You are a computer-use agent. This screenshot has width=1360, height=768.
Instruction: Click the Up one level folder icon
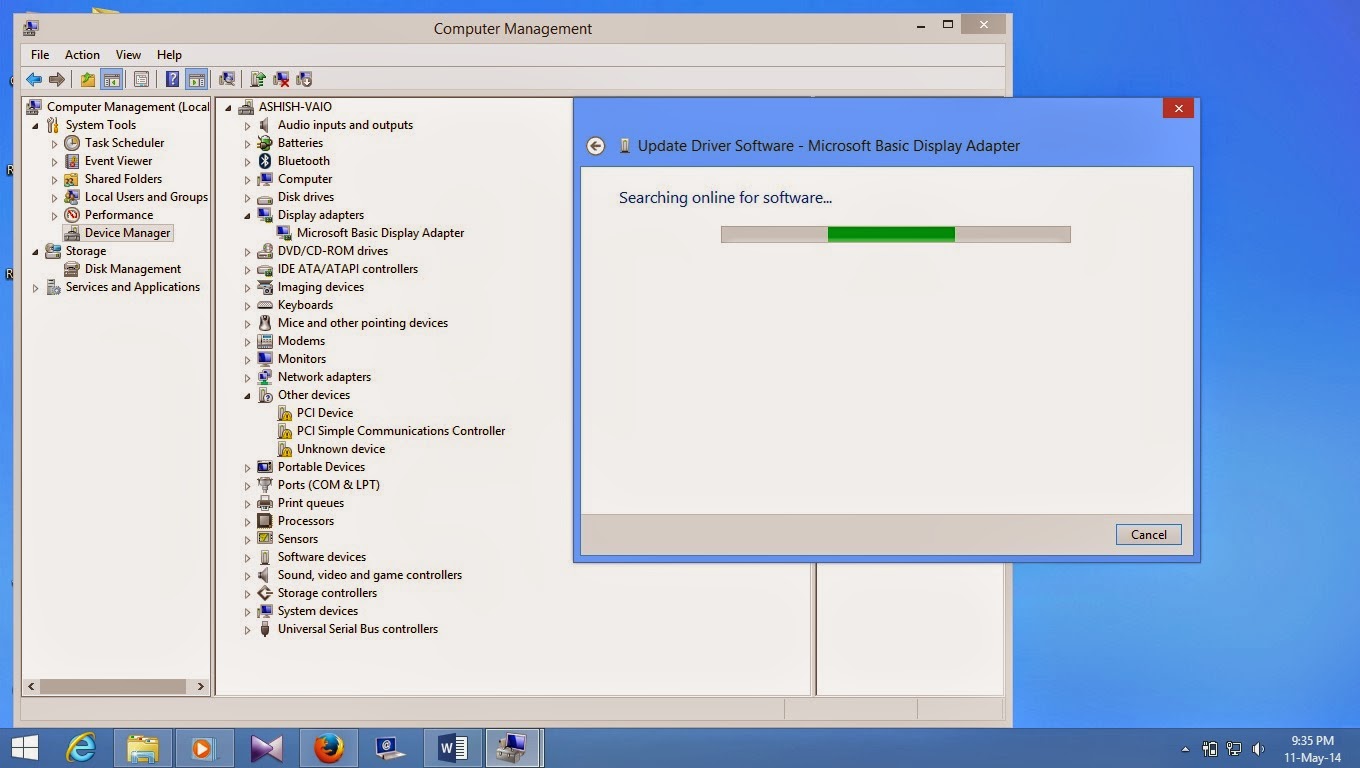(88, 79)
